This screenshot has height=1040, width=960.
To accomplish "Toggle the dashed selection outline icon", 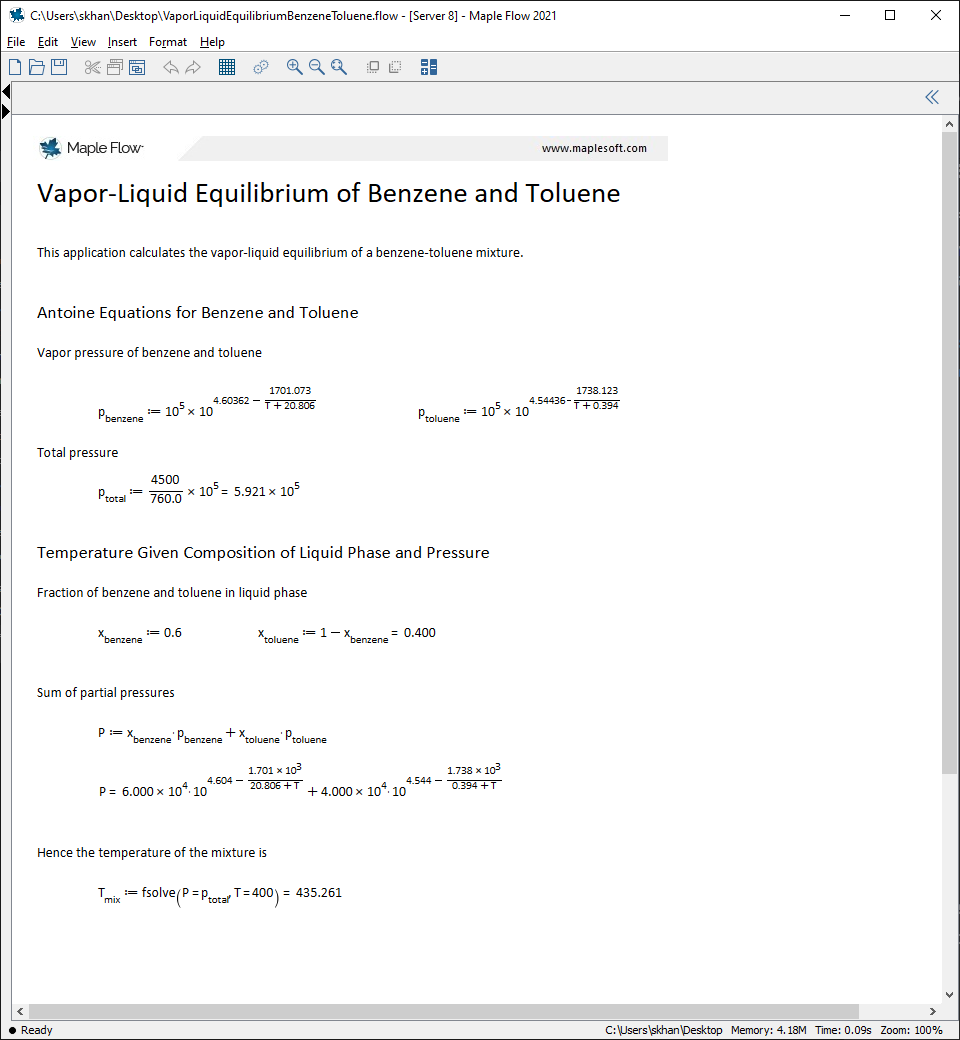I will pos(394,67).
